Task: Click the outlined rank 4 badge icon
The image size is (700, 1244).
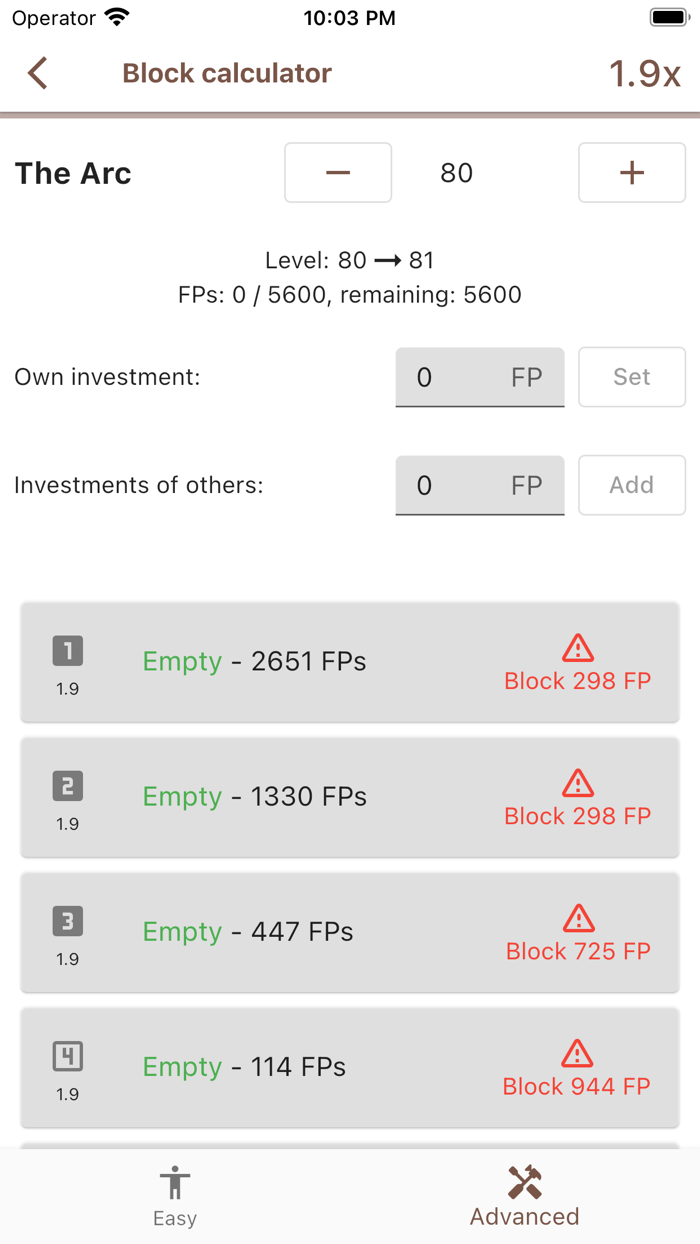Action: (x=68, y=1057)
